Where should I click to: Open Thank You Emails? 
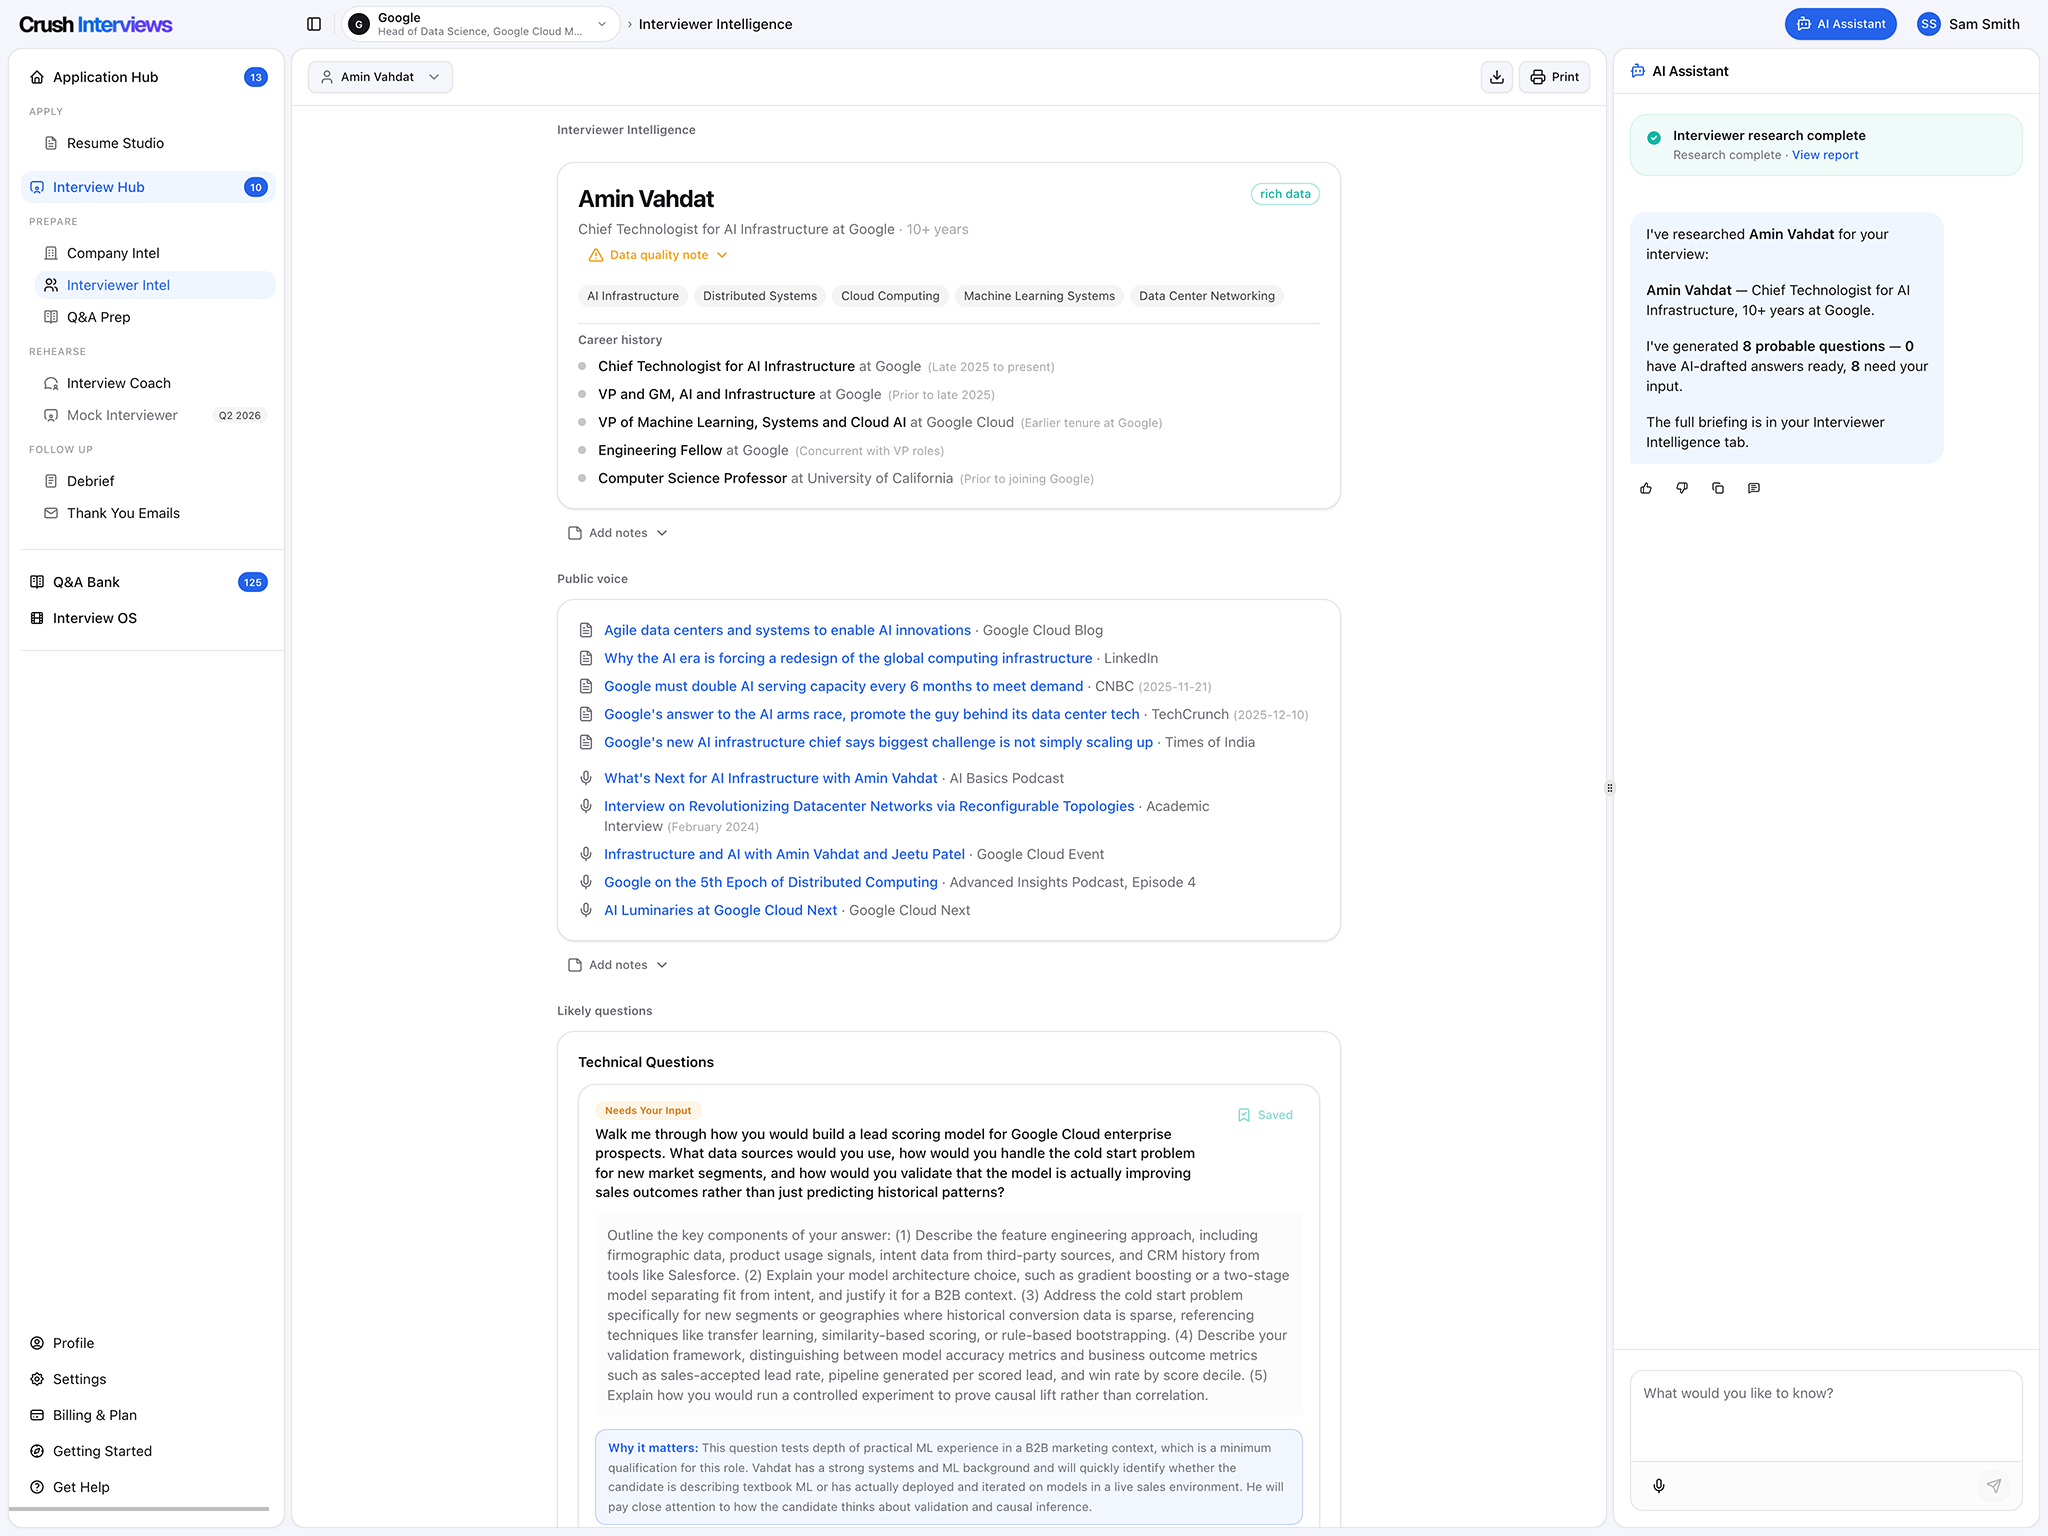tap(155, 513)
